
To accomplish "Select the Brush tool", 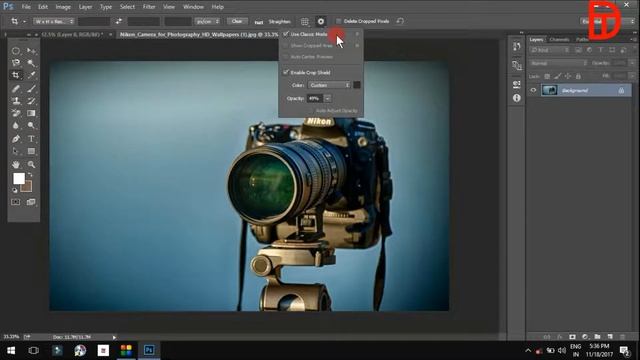I will pos(31,88).
